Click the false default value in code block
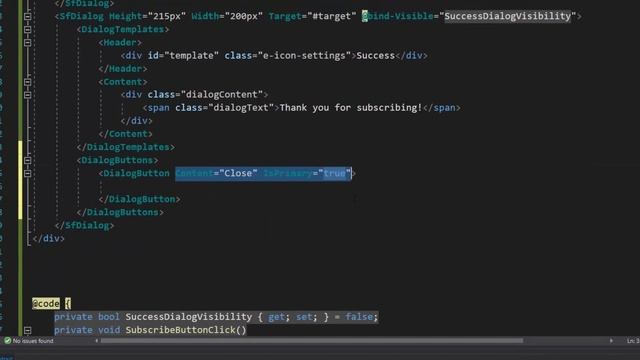 coord(359,317)
